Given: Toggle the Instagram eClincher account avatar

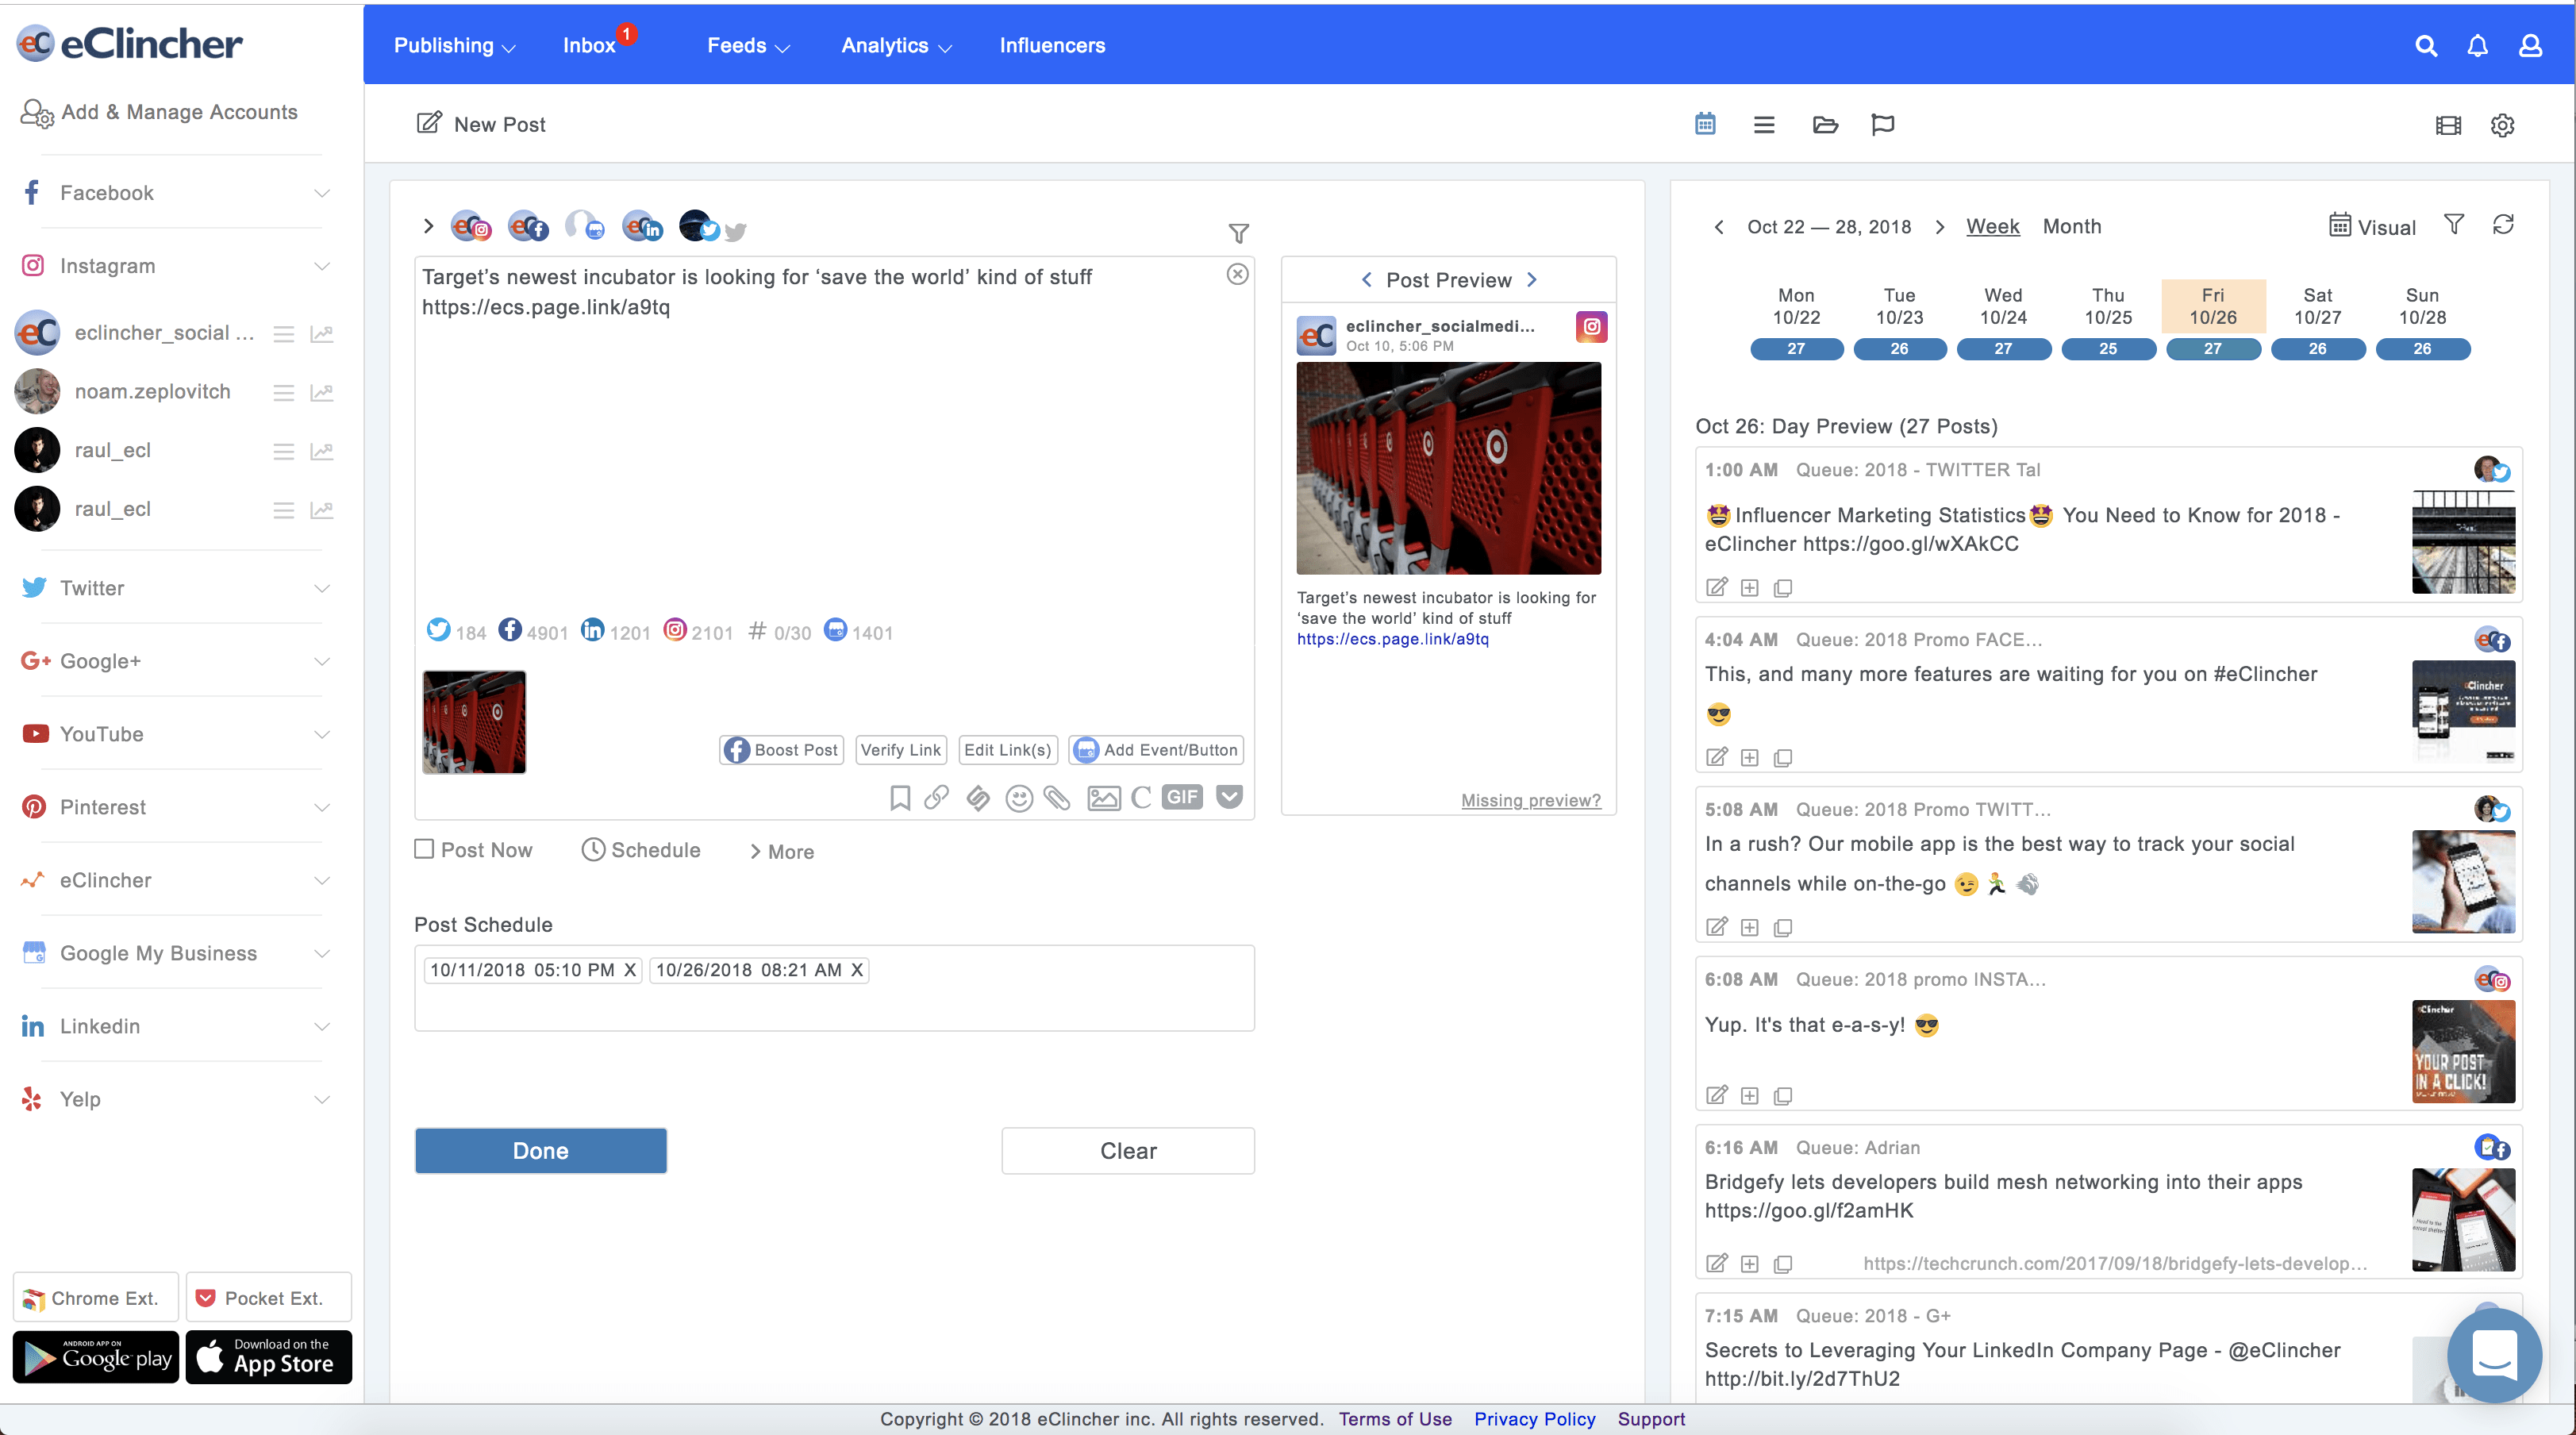Looking at the screenshot, I should click(x=471, y=227).
